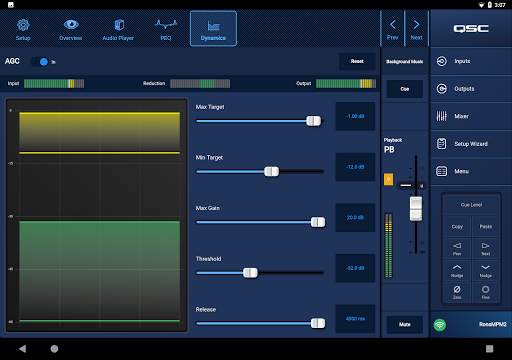The width and height of the screenshot is (512, 360).
Task: Click the Next control arrow icon
Action: coord(486,246)
